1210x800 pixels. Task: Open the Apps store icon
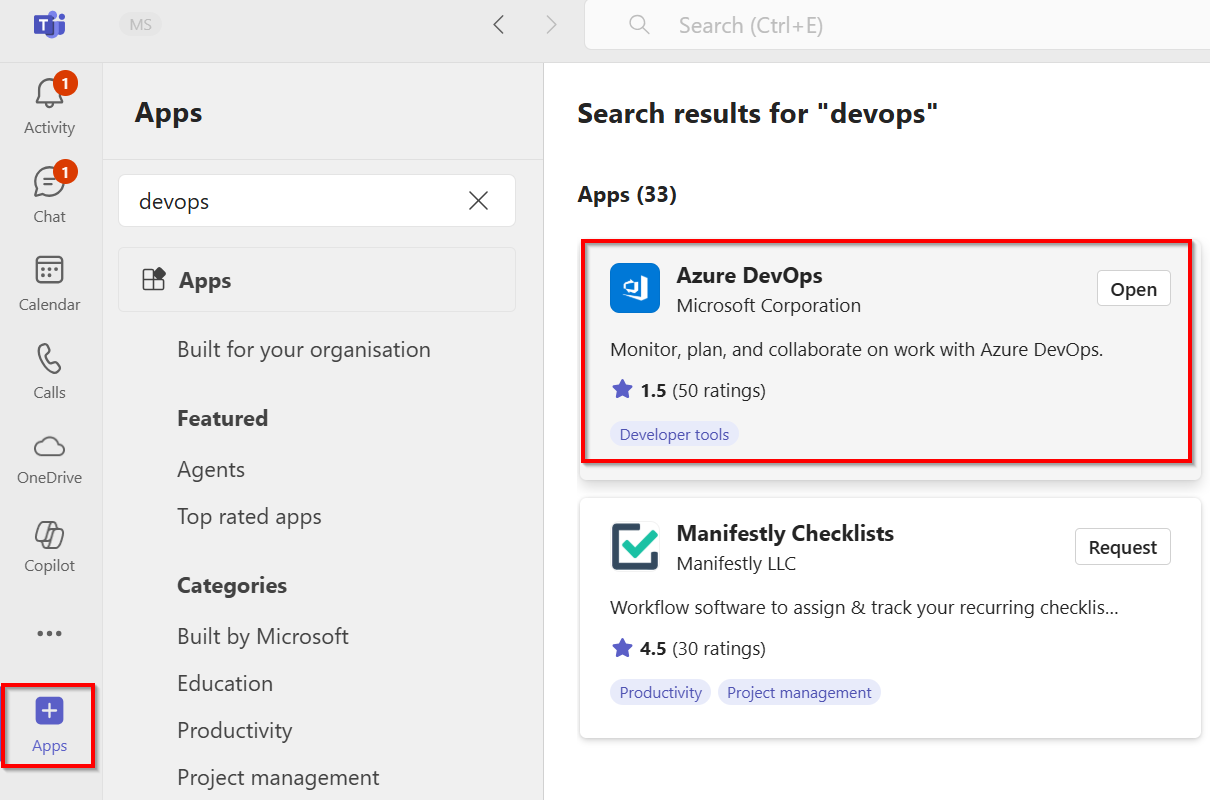(49, 725)
